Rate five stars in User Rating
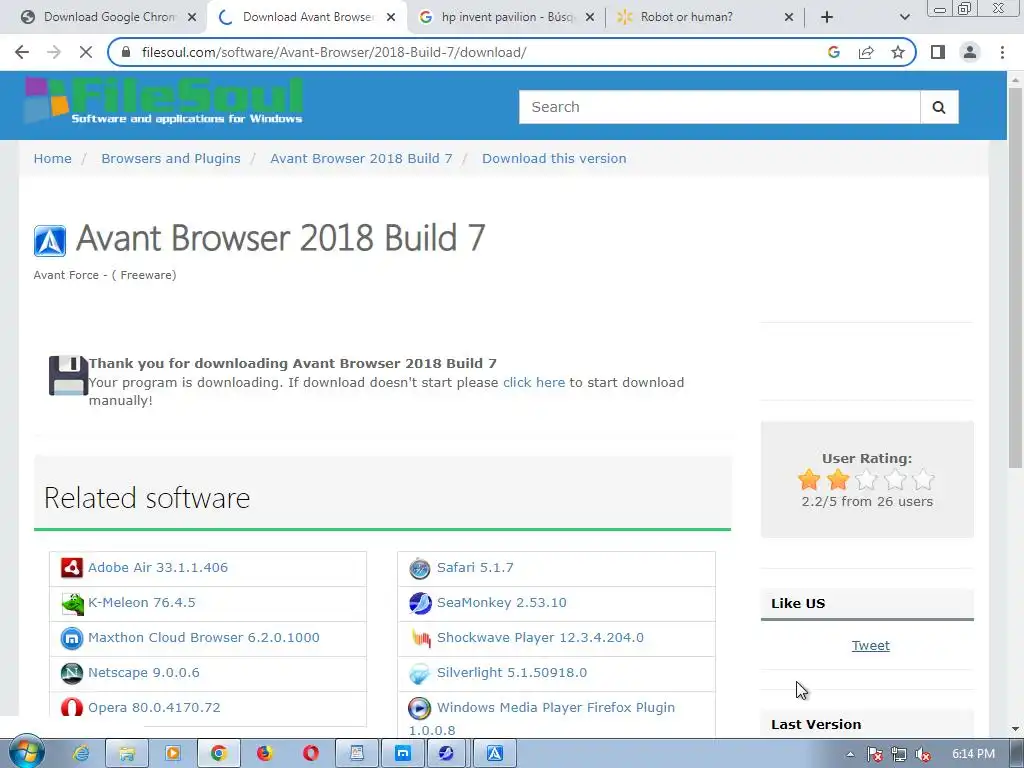The width and height of the screenshot is (1024, 768). tap(923, 480)
